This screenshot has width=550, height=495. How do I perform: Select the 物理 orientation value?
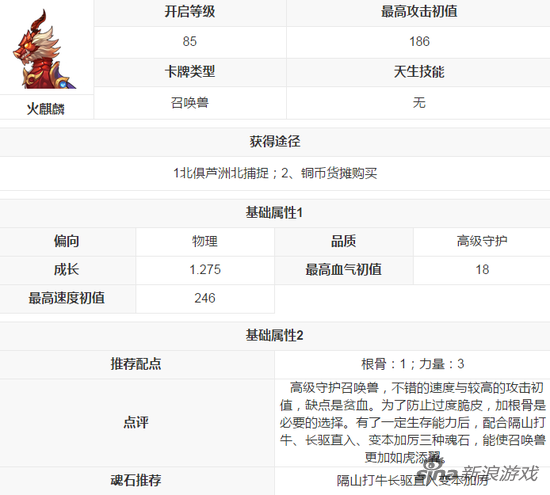coord(205,241)
